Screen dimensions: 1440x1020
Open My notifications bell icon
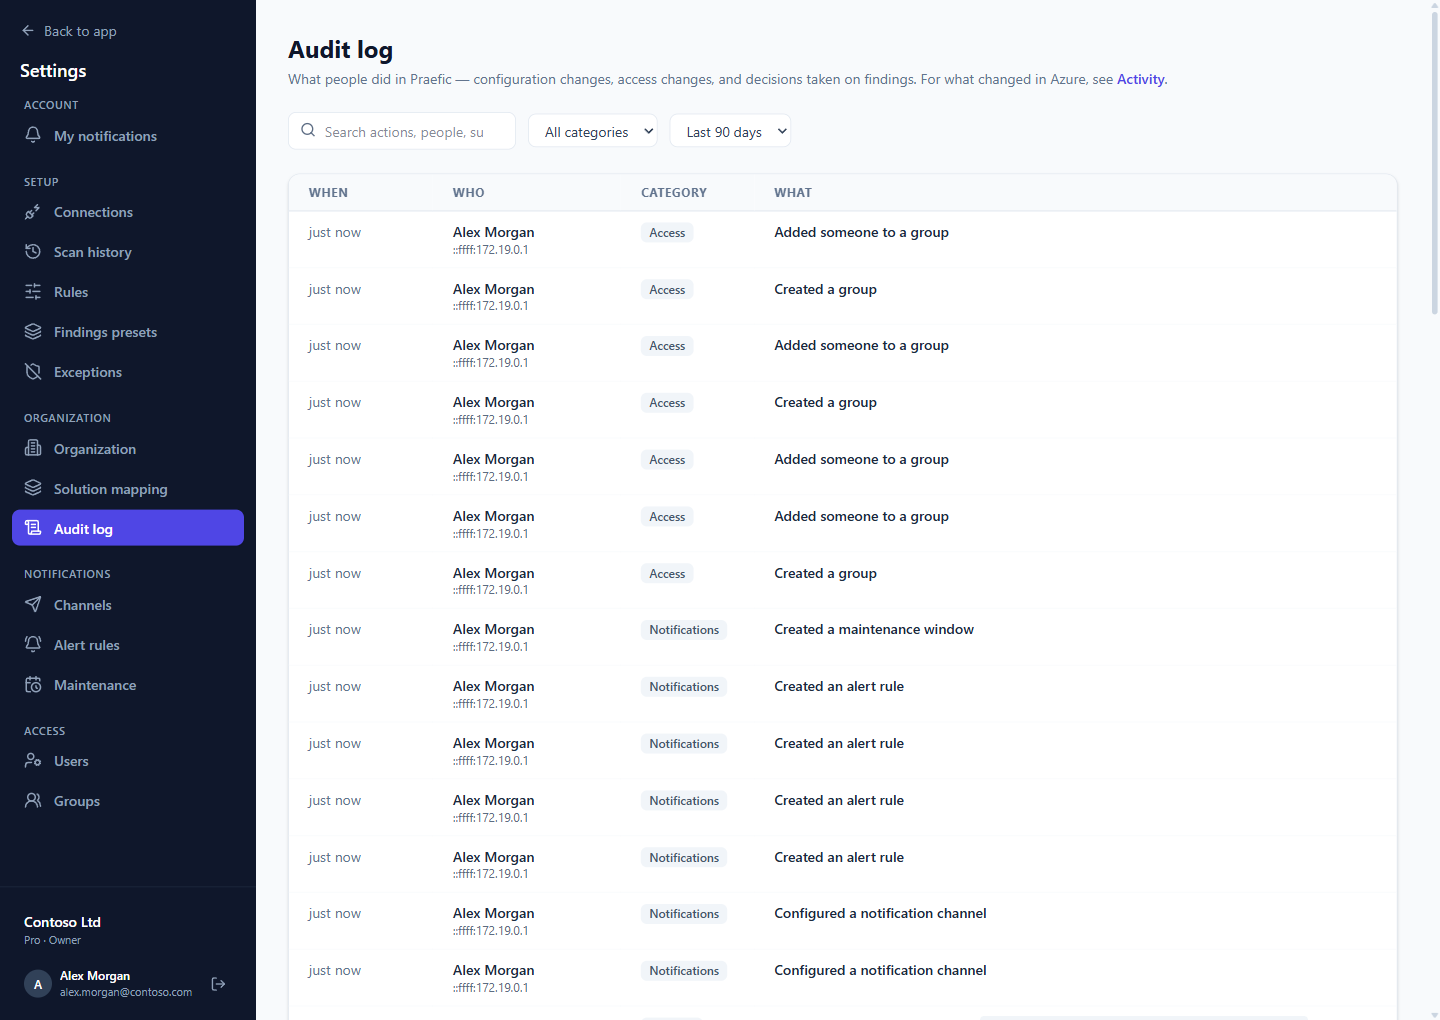tap(33, 135)
